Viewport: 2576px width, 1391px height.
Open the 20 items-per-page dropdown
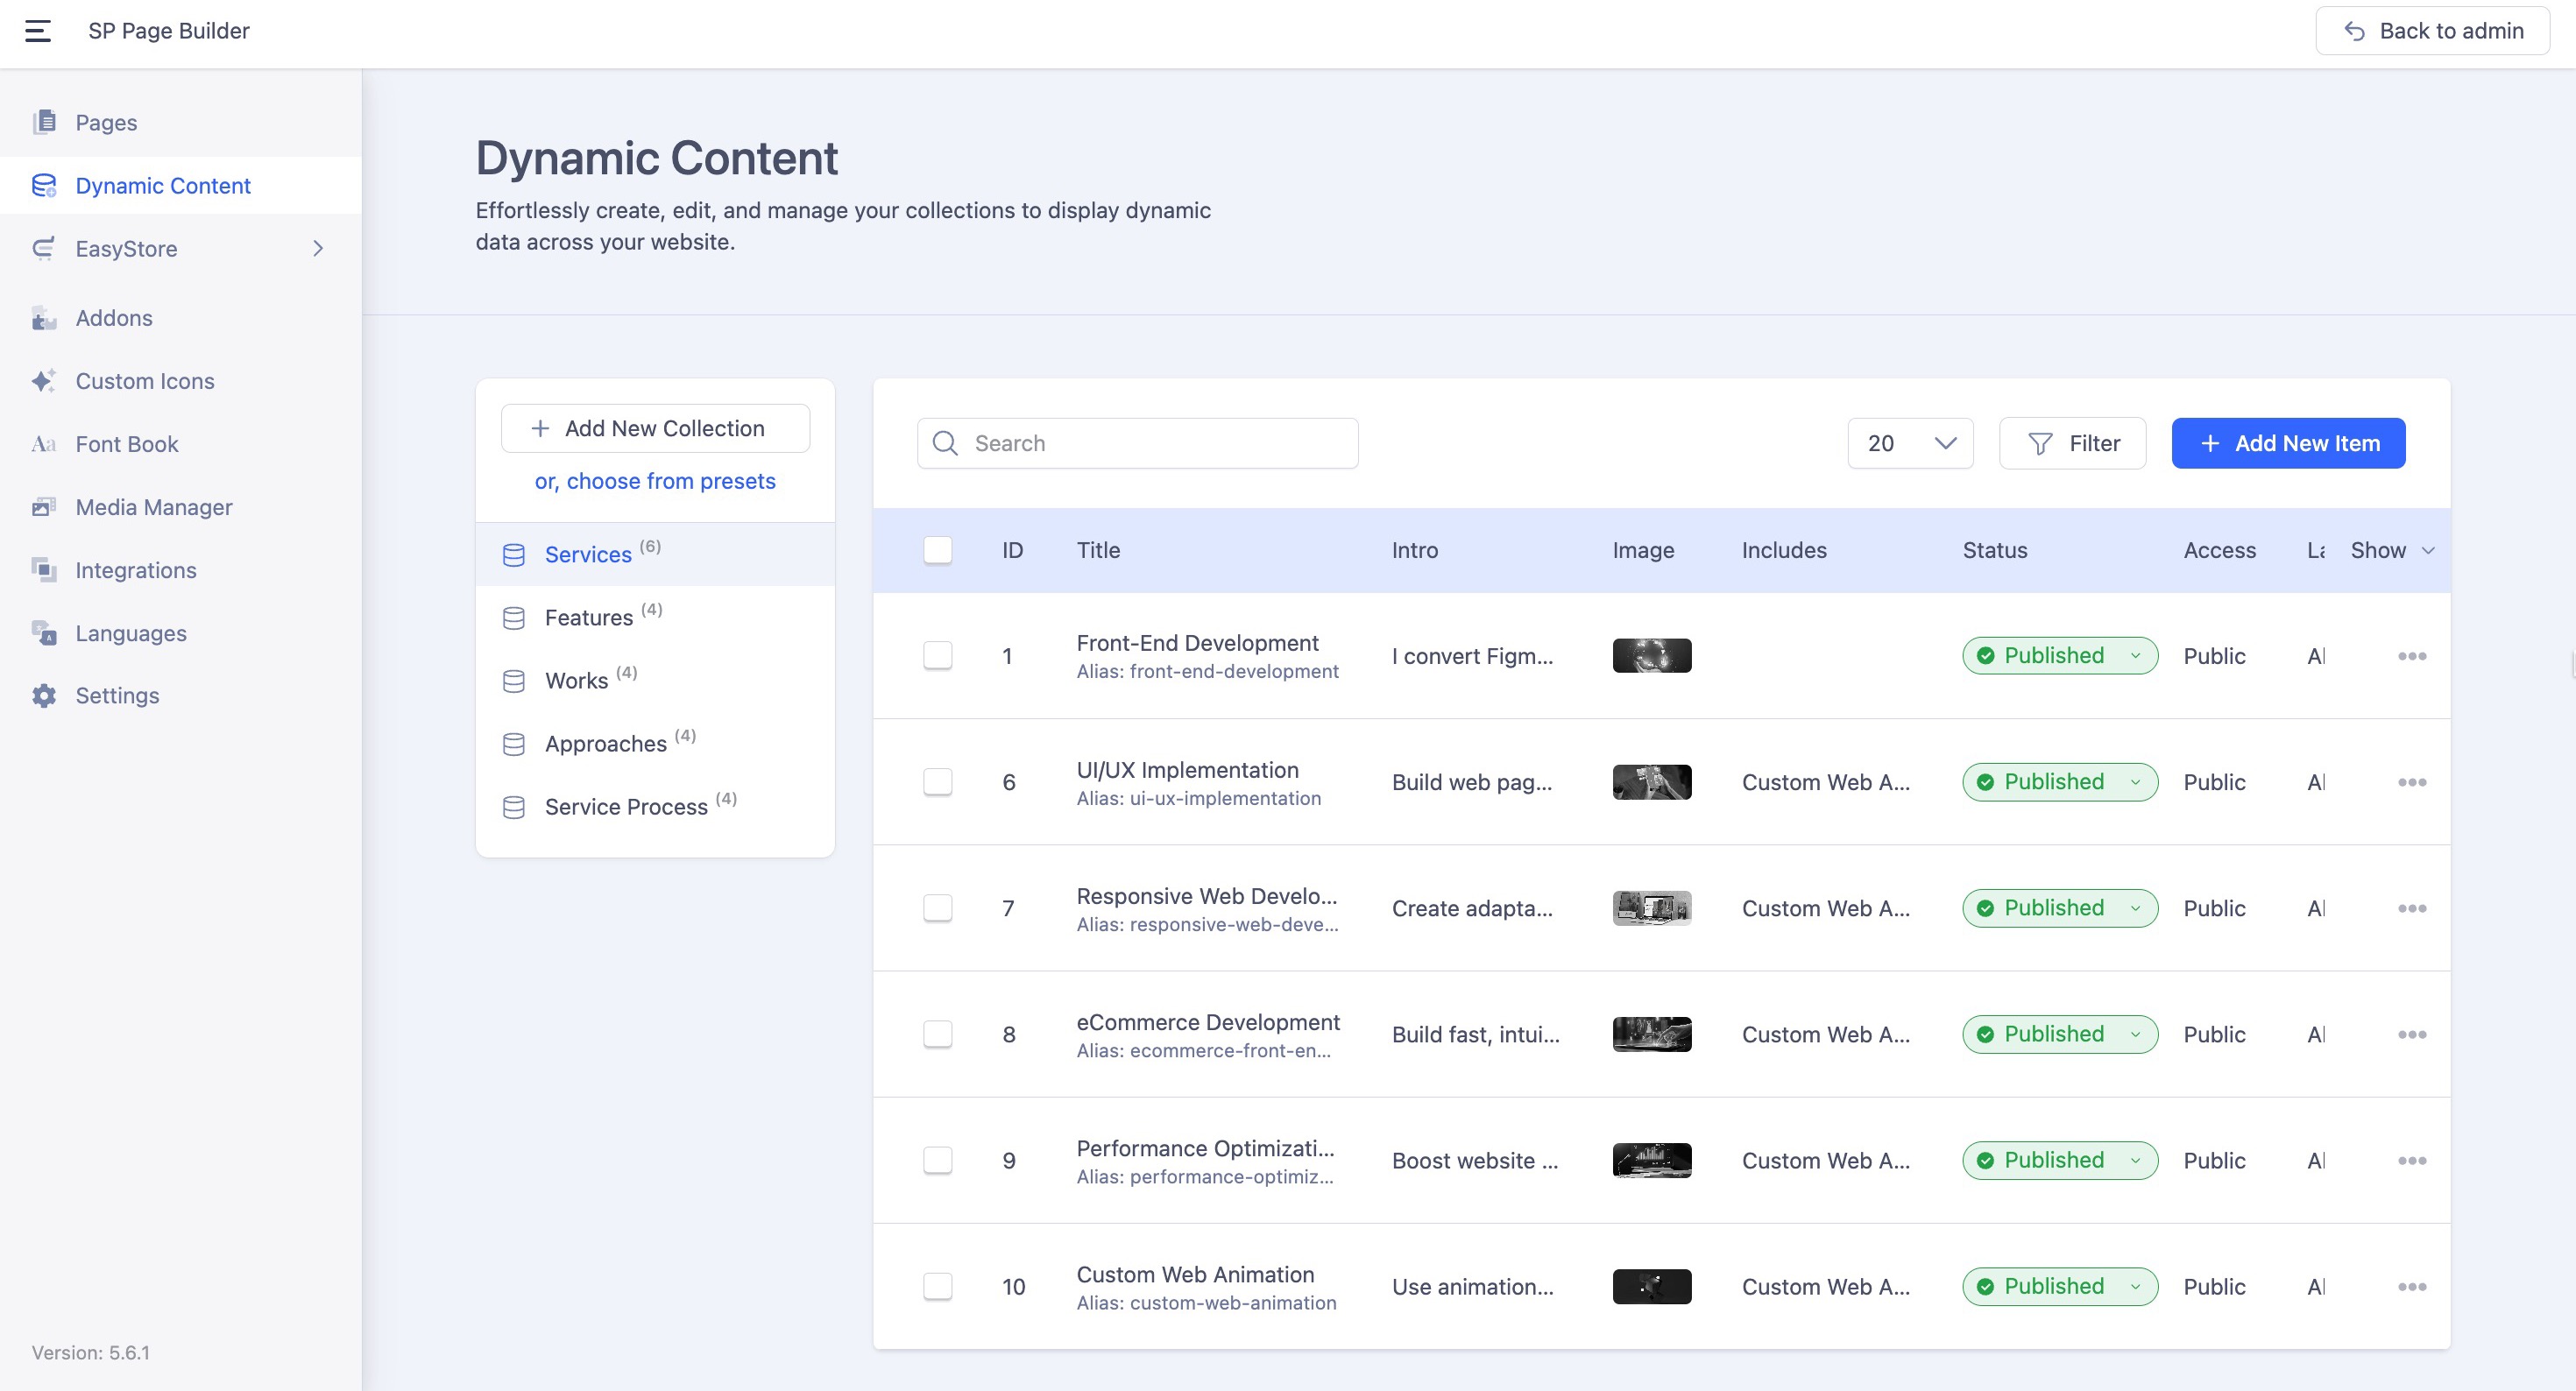[1910, 443]
